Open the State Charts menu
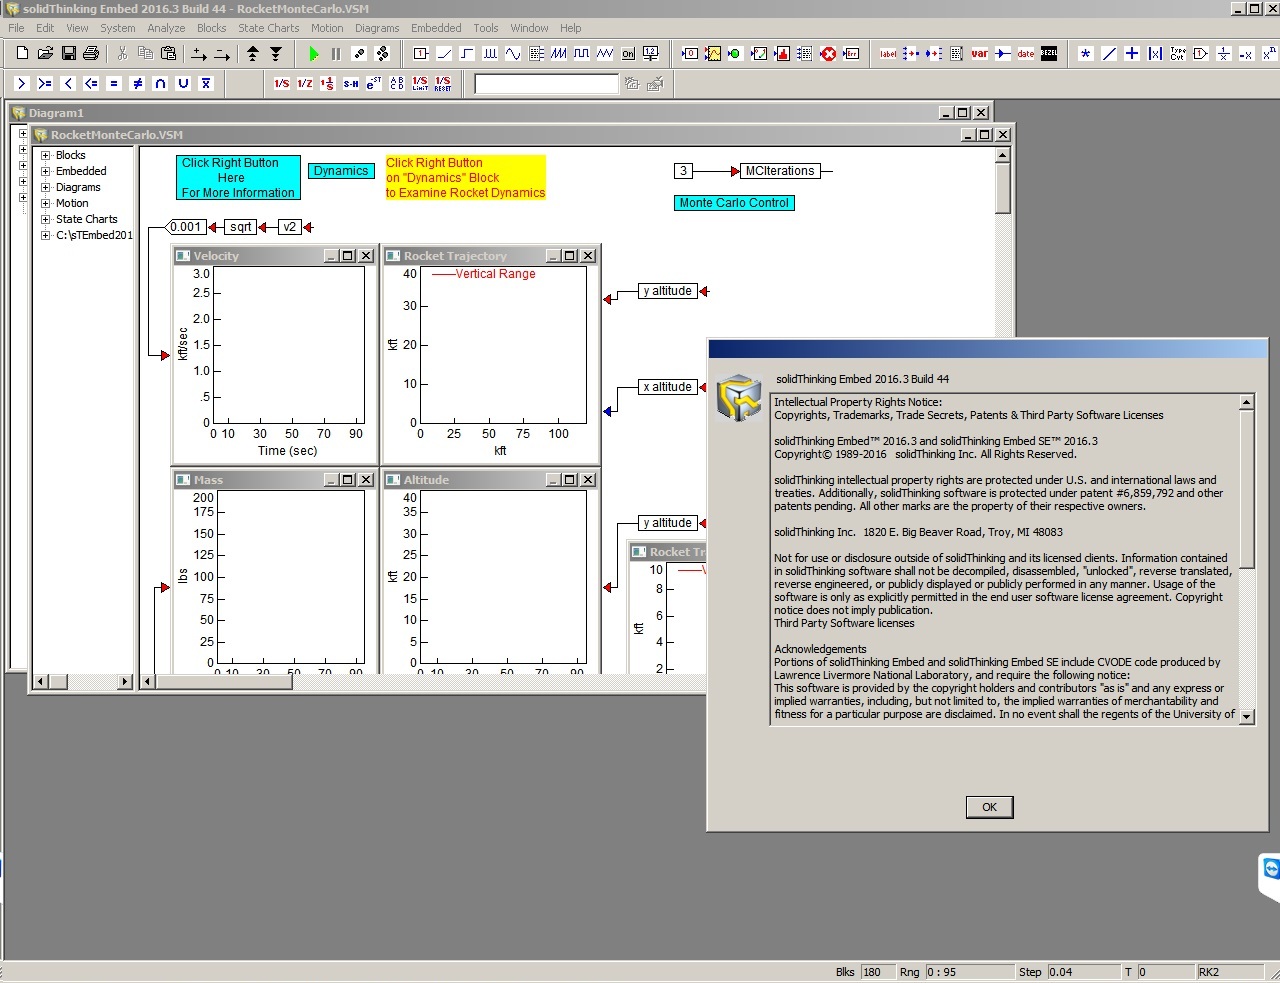The image size is (1280, 983). coord(268,28)
